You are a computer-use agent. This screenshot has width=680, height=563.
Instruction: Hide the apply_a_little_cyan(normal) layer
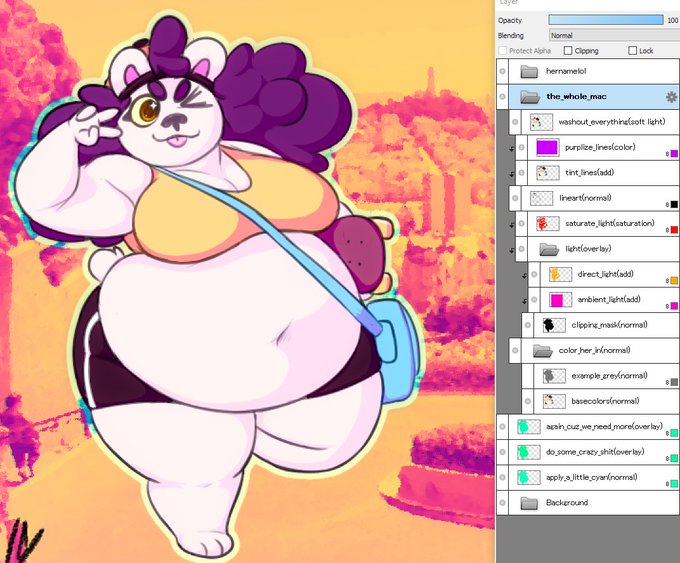click(x=503, y=477)
